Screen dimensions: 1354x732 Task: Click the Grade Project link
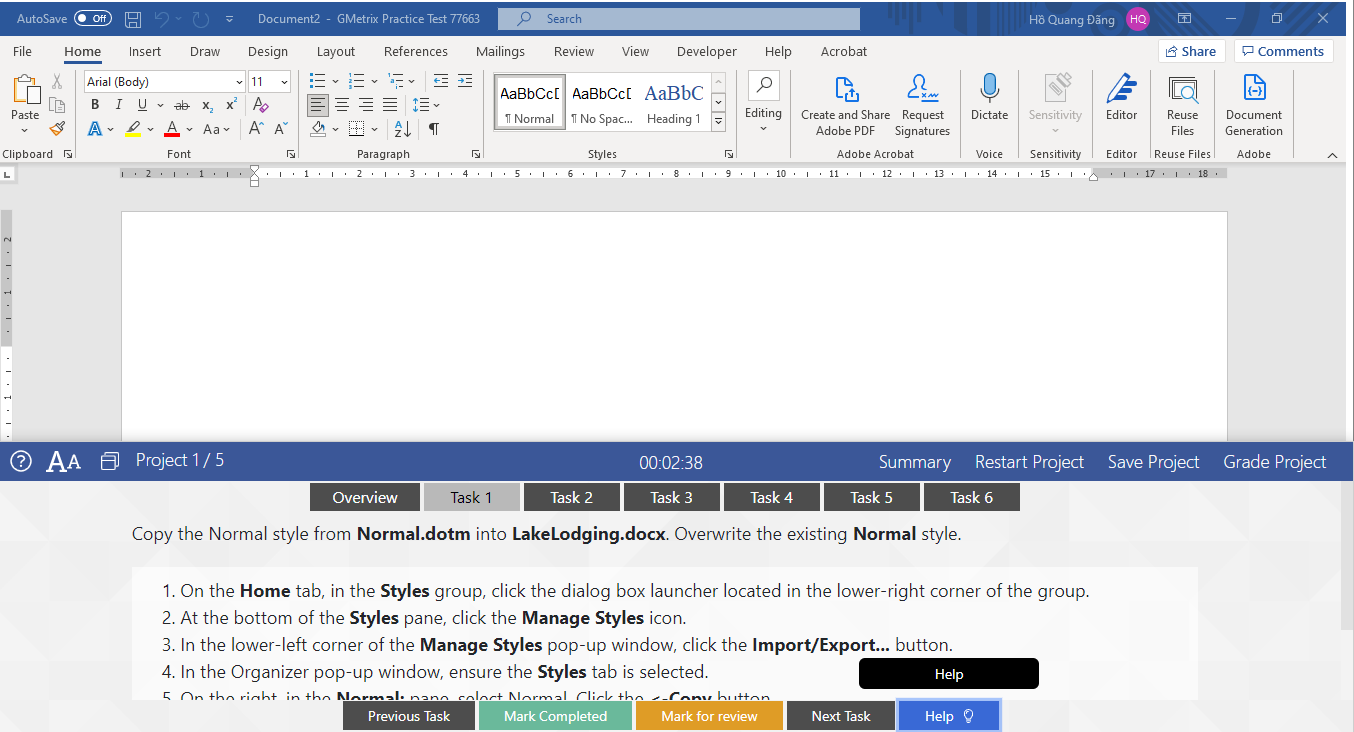(1274, 462)
